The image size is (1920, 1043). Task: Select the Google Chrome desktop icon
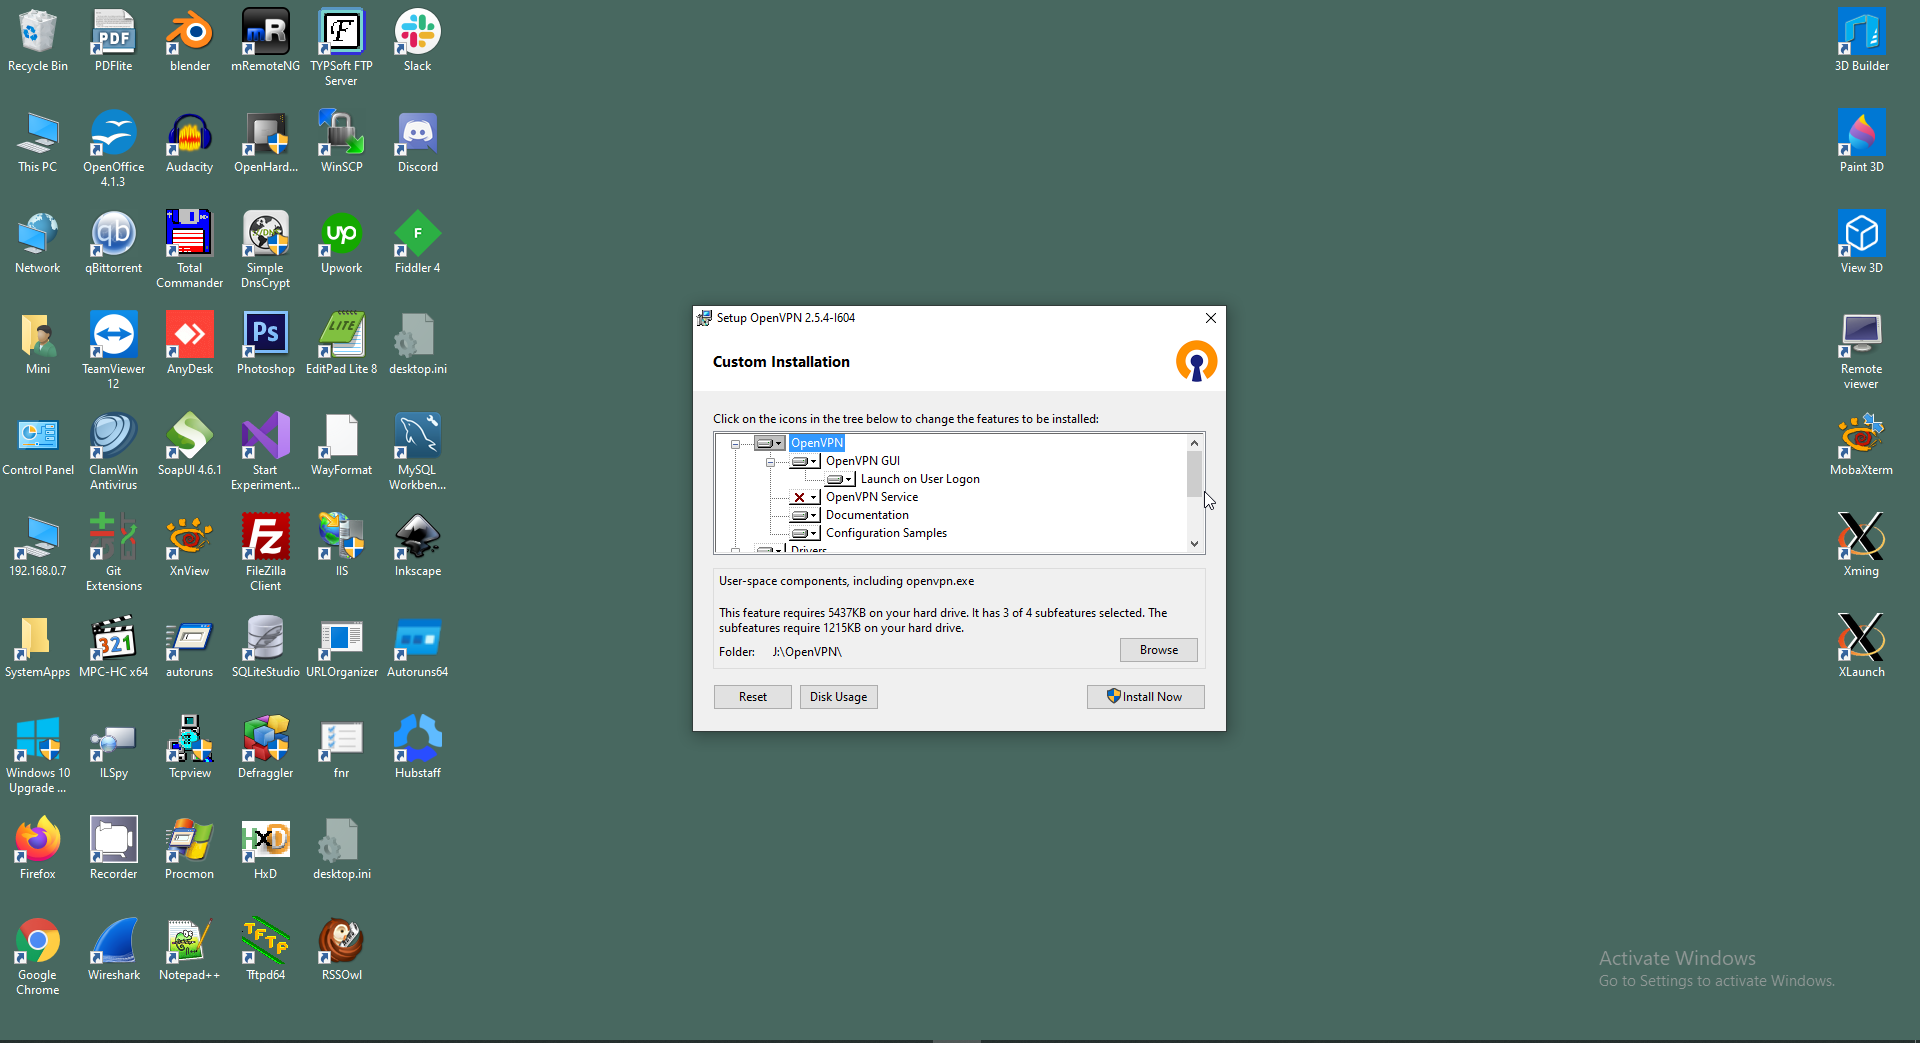(x=38, y=956)
